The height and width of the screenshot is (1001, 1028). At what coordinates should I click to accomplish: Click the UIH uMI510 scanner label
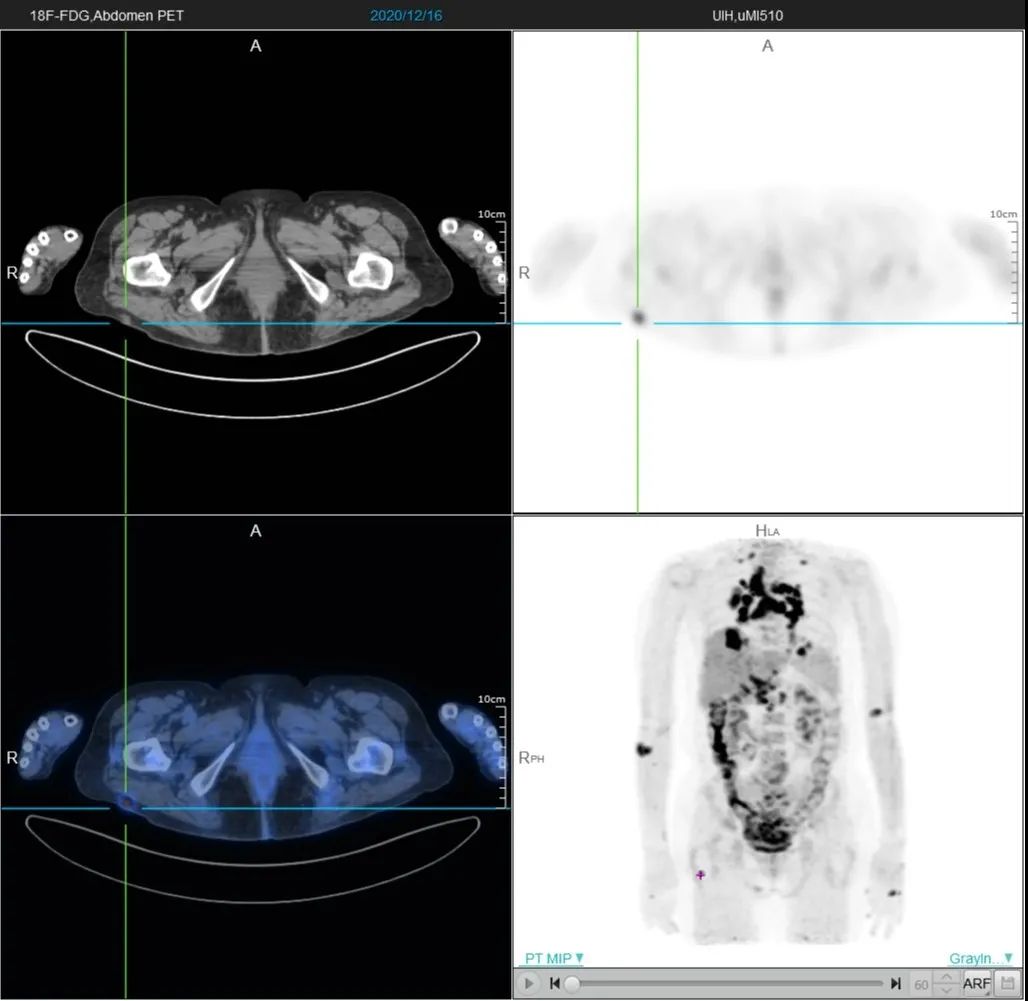(x=747, y=16)
